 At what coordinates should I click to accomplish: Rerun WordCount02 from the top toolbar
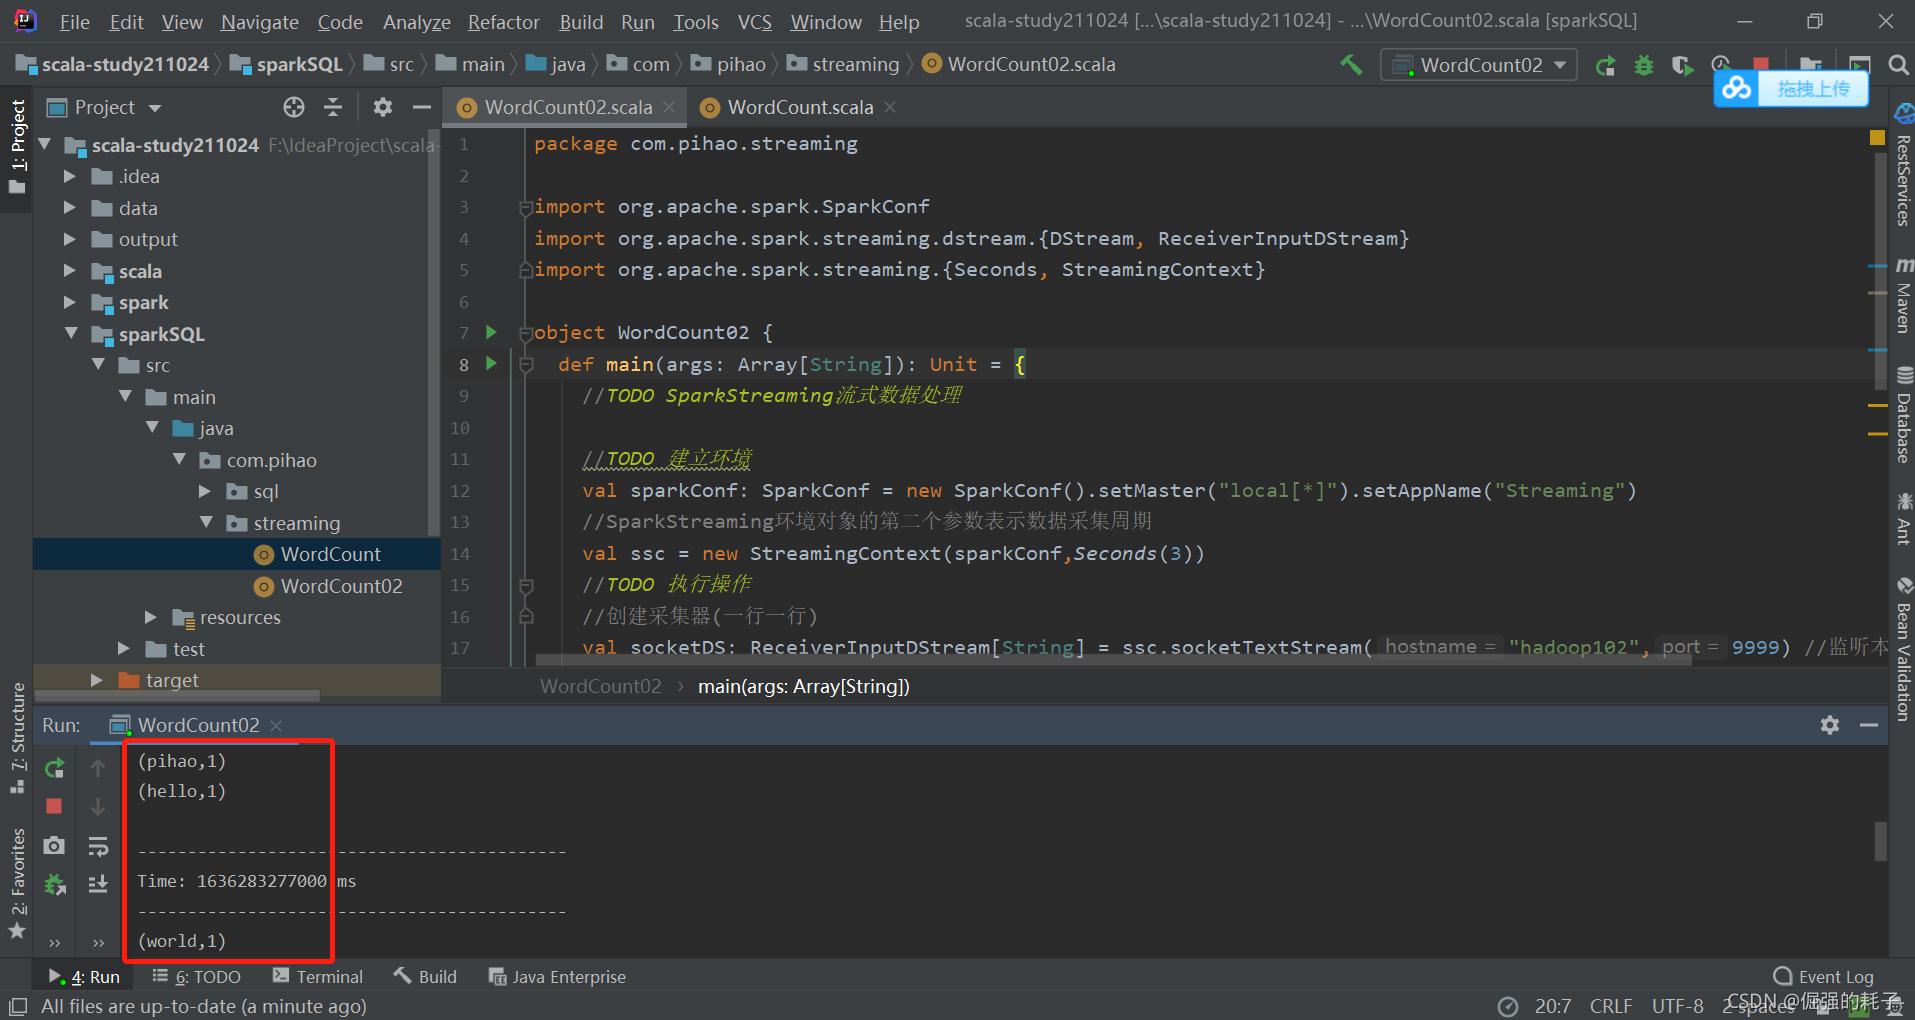click(1606, 66)
